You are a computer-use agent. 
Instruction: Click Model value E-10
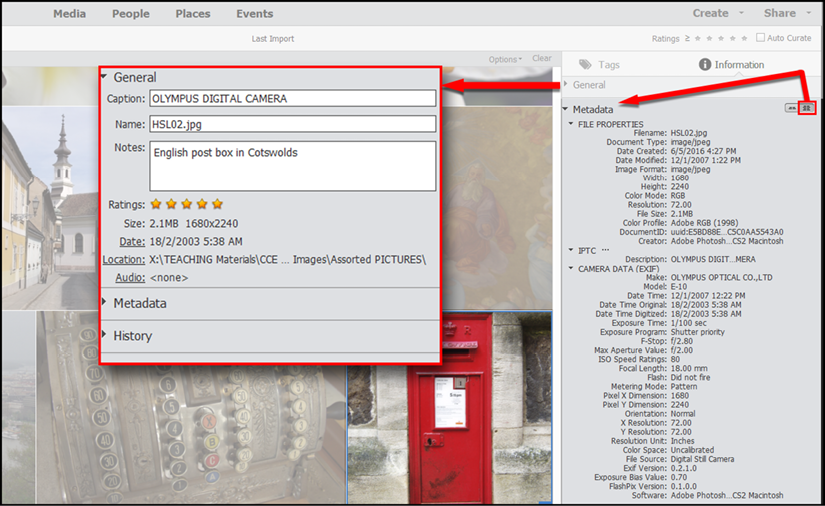(679, 286)
